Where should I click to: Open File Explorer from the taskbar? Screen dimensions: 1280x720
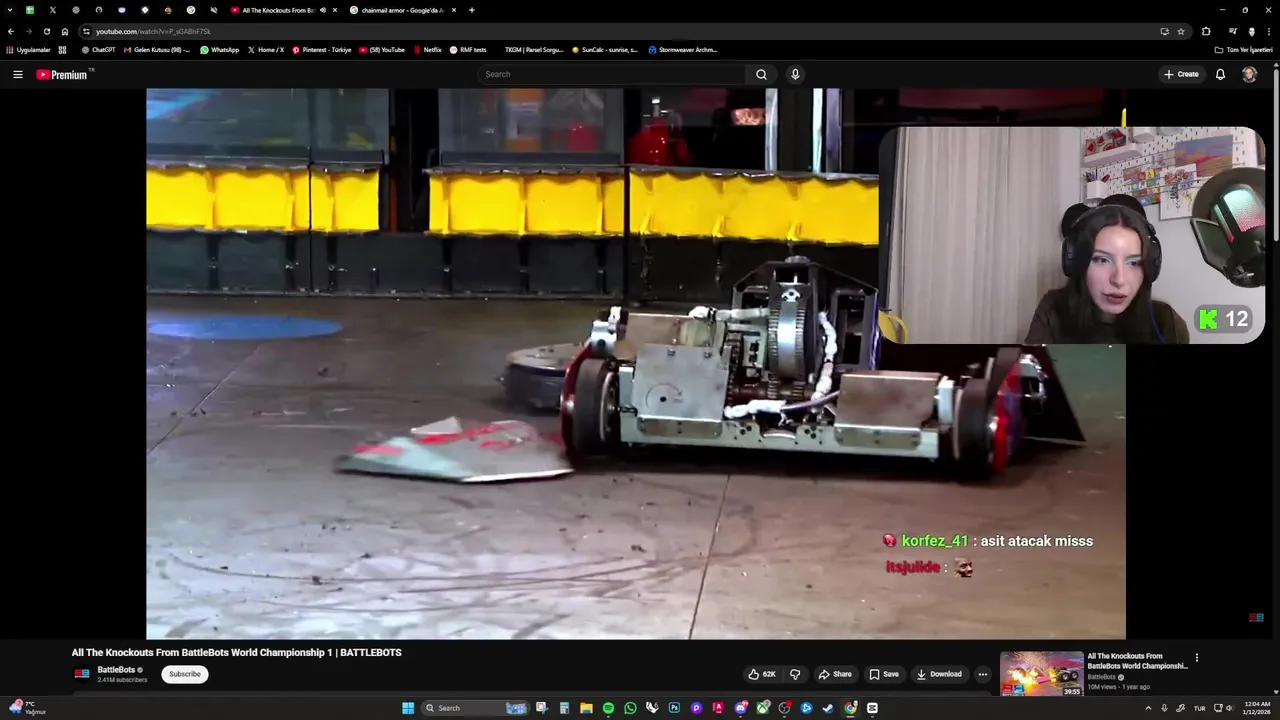(x=586, y=708)
